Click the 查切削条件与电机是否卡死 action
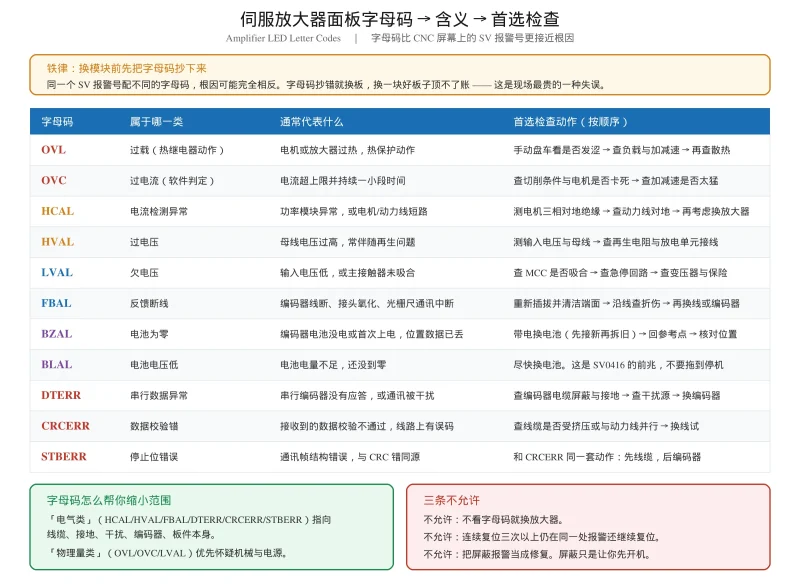The height and width of the screenshot is (587, 800). coord(616,181)
